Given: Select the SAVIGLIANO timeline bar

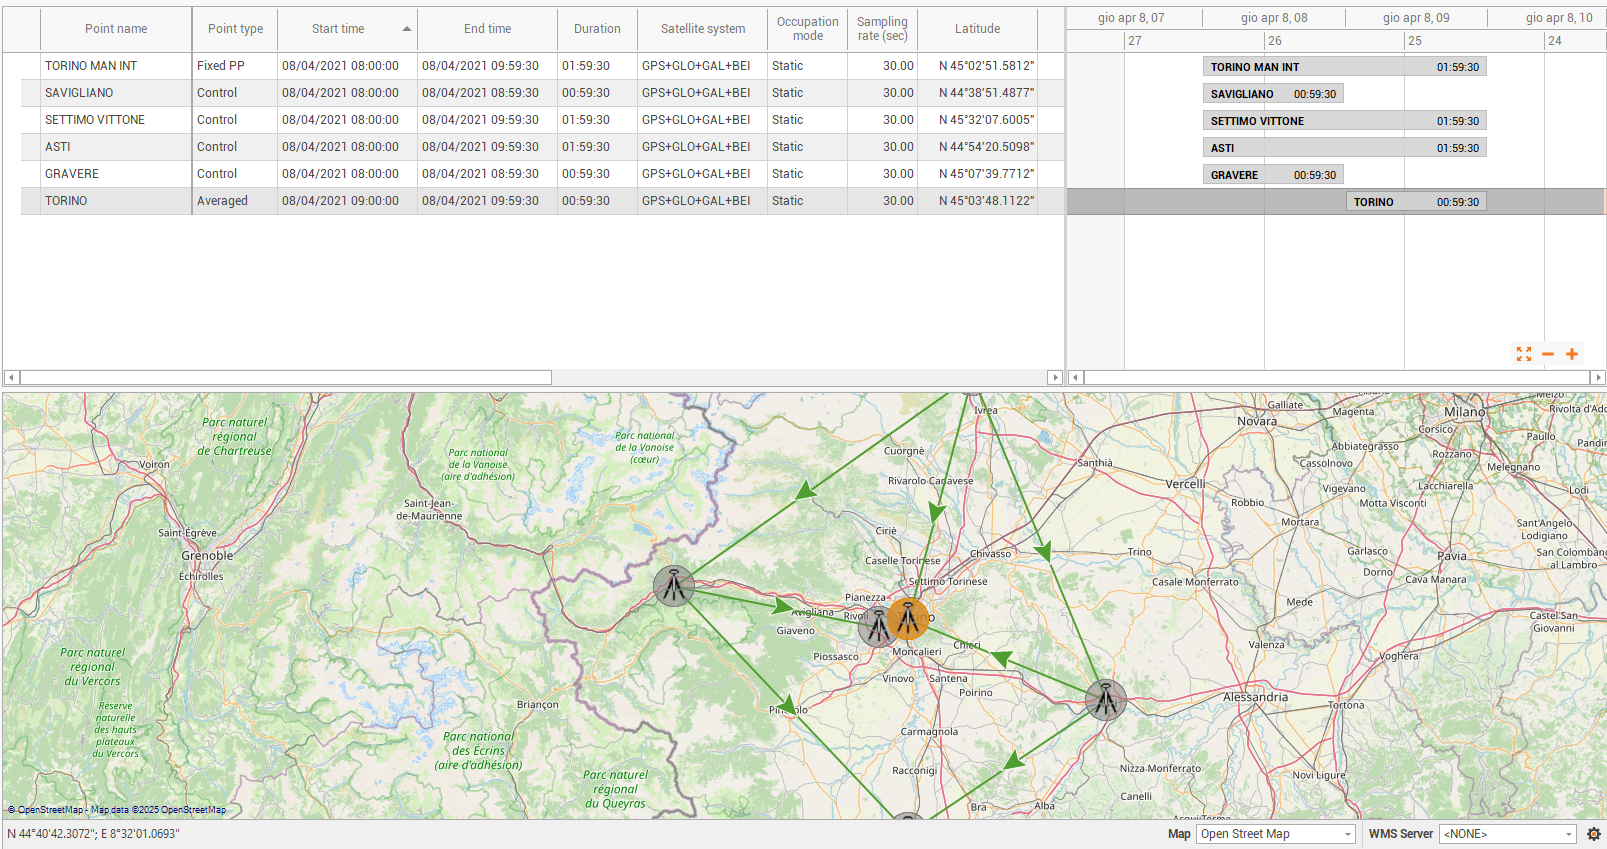Looking at the screenshot, I should [x=1273, y=94].
